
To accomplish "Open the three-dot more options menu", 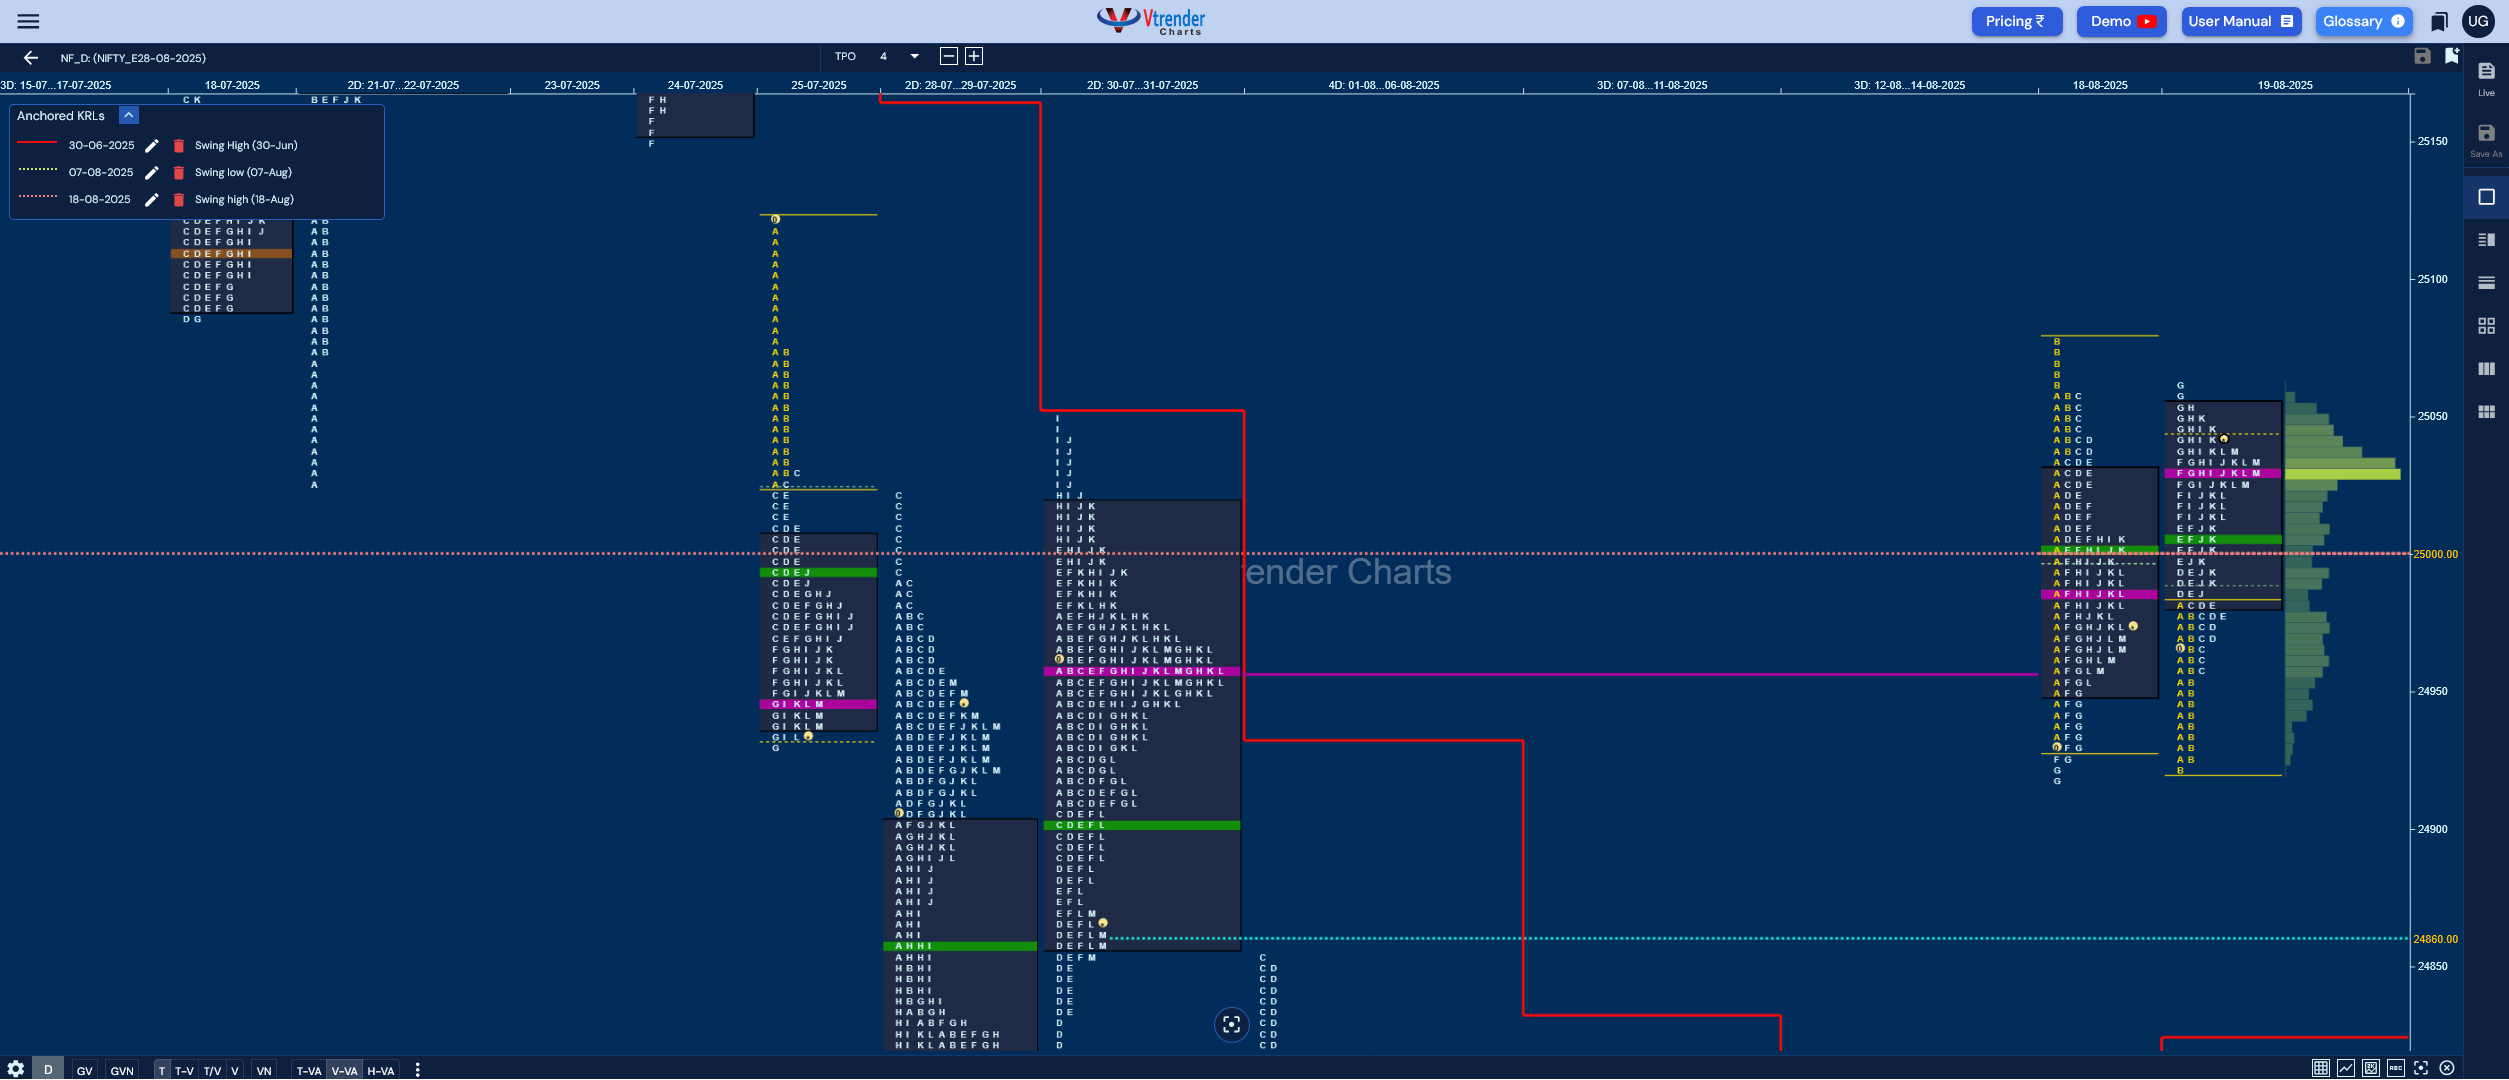I will pos(417,1070).
